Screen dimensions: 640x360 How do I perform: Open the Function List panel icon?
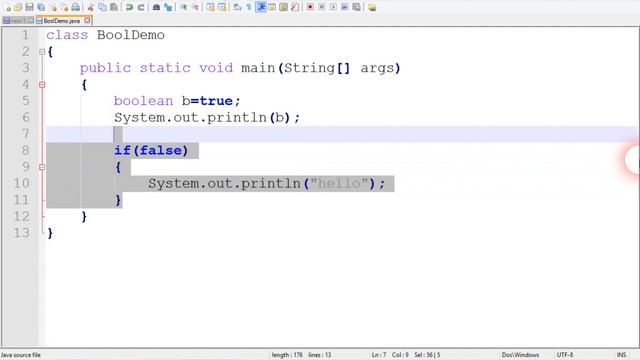295,7
